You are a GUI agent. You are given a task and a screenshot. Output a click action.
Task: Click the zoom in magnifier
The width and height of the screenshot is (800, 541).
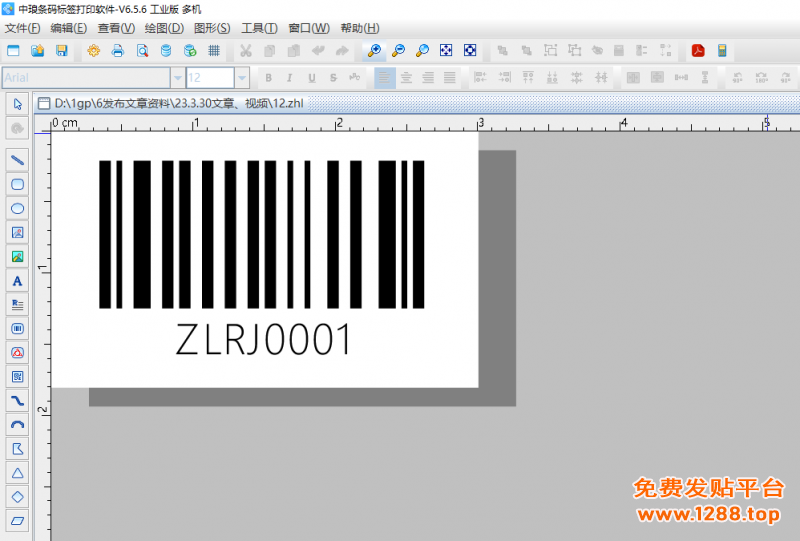[374, 51]
